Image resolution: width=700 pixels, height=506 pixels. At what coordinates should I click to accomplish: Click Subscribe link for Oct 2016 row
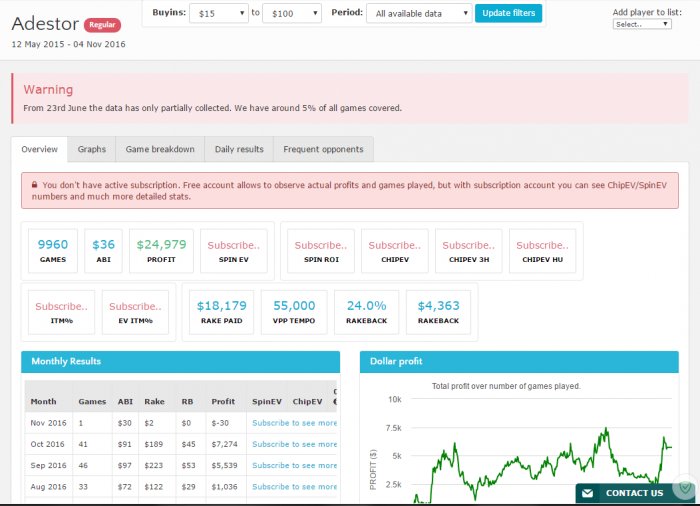point(294,444)
